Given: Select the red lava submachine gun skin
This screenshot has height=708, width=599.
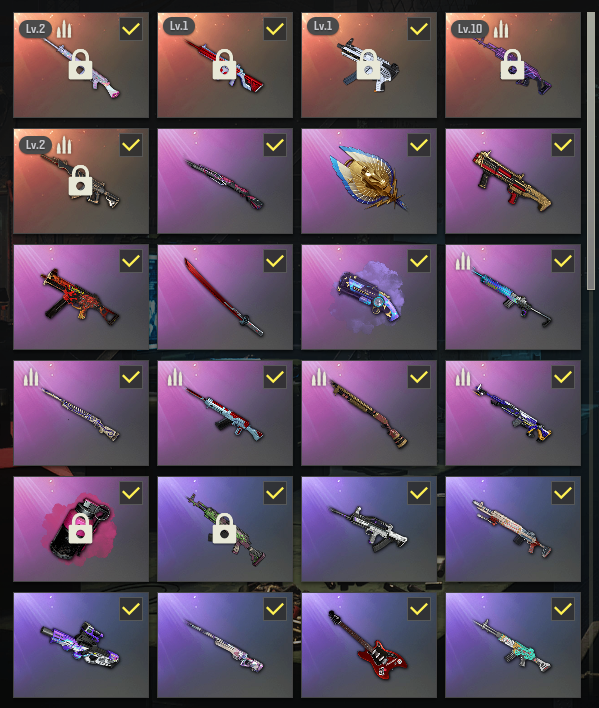Looking at the screenshot, I should [x=81, y=297].
